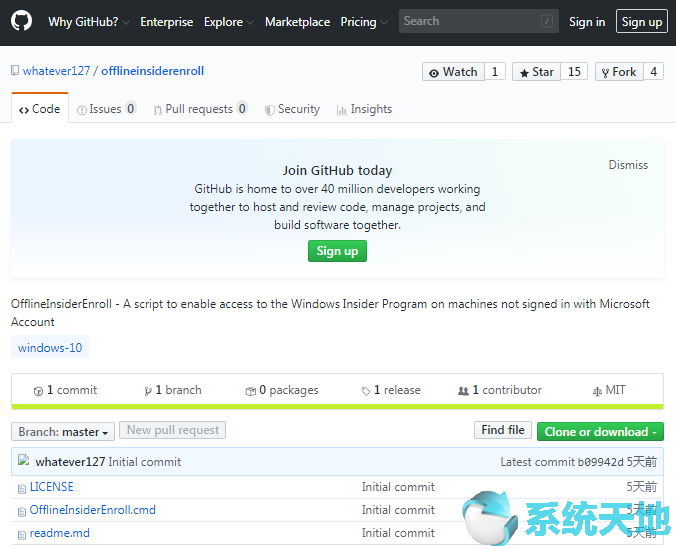Expand Clone or download dropdown
The image size is (676, 549).
pyautogui.click(x=600, y=432)
